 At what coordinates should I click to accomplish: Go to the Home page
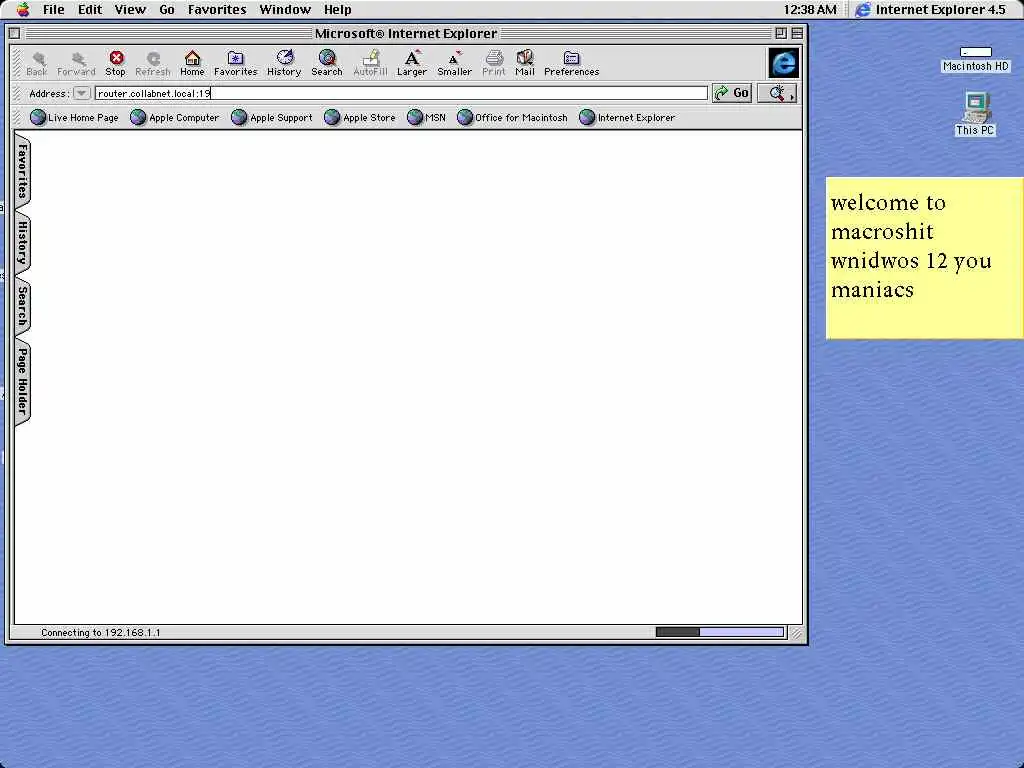[192, 63]
